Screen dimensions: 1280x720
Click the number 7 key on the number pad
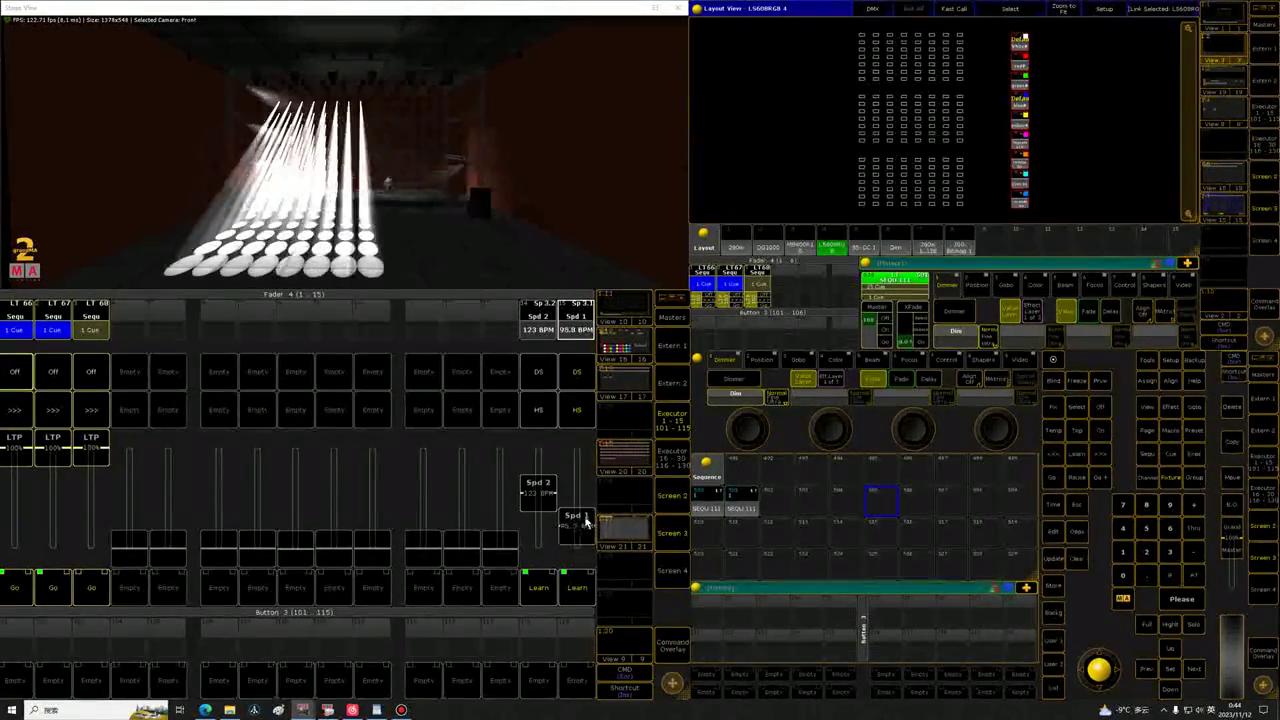pyautogui.click(x=1123, y=505)
